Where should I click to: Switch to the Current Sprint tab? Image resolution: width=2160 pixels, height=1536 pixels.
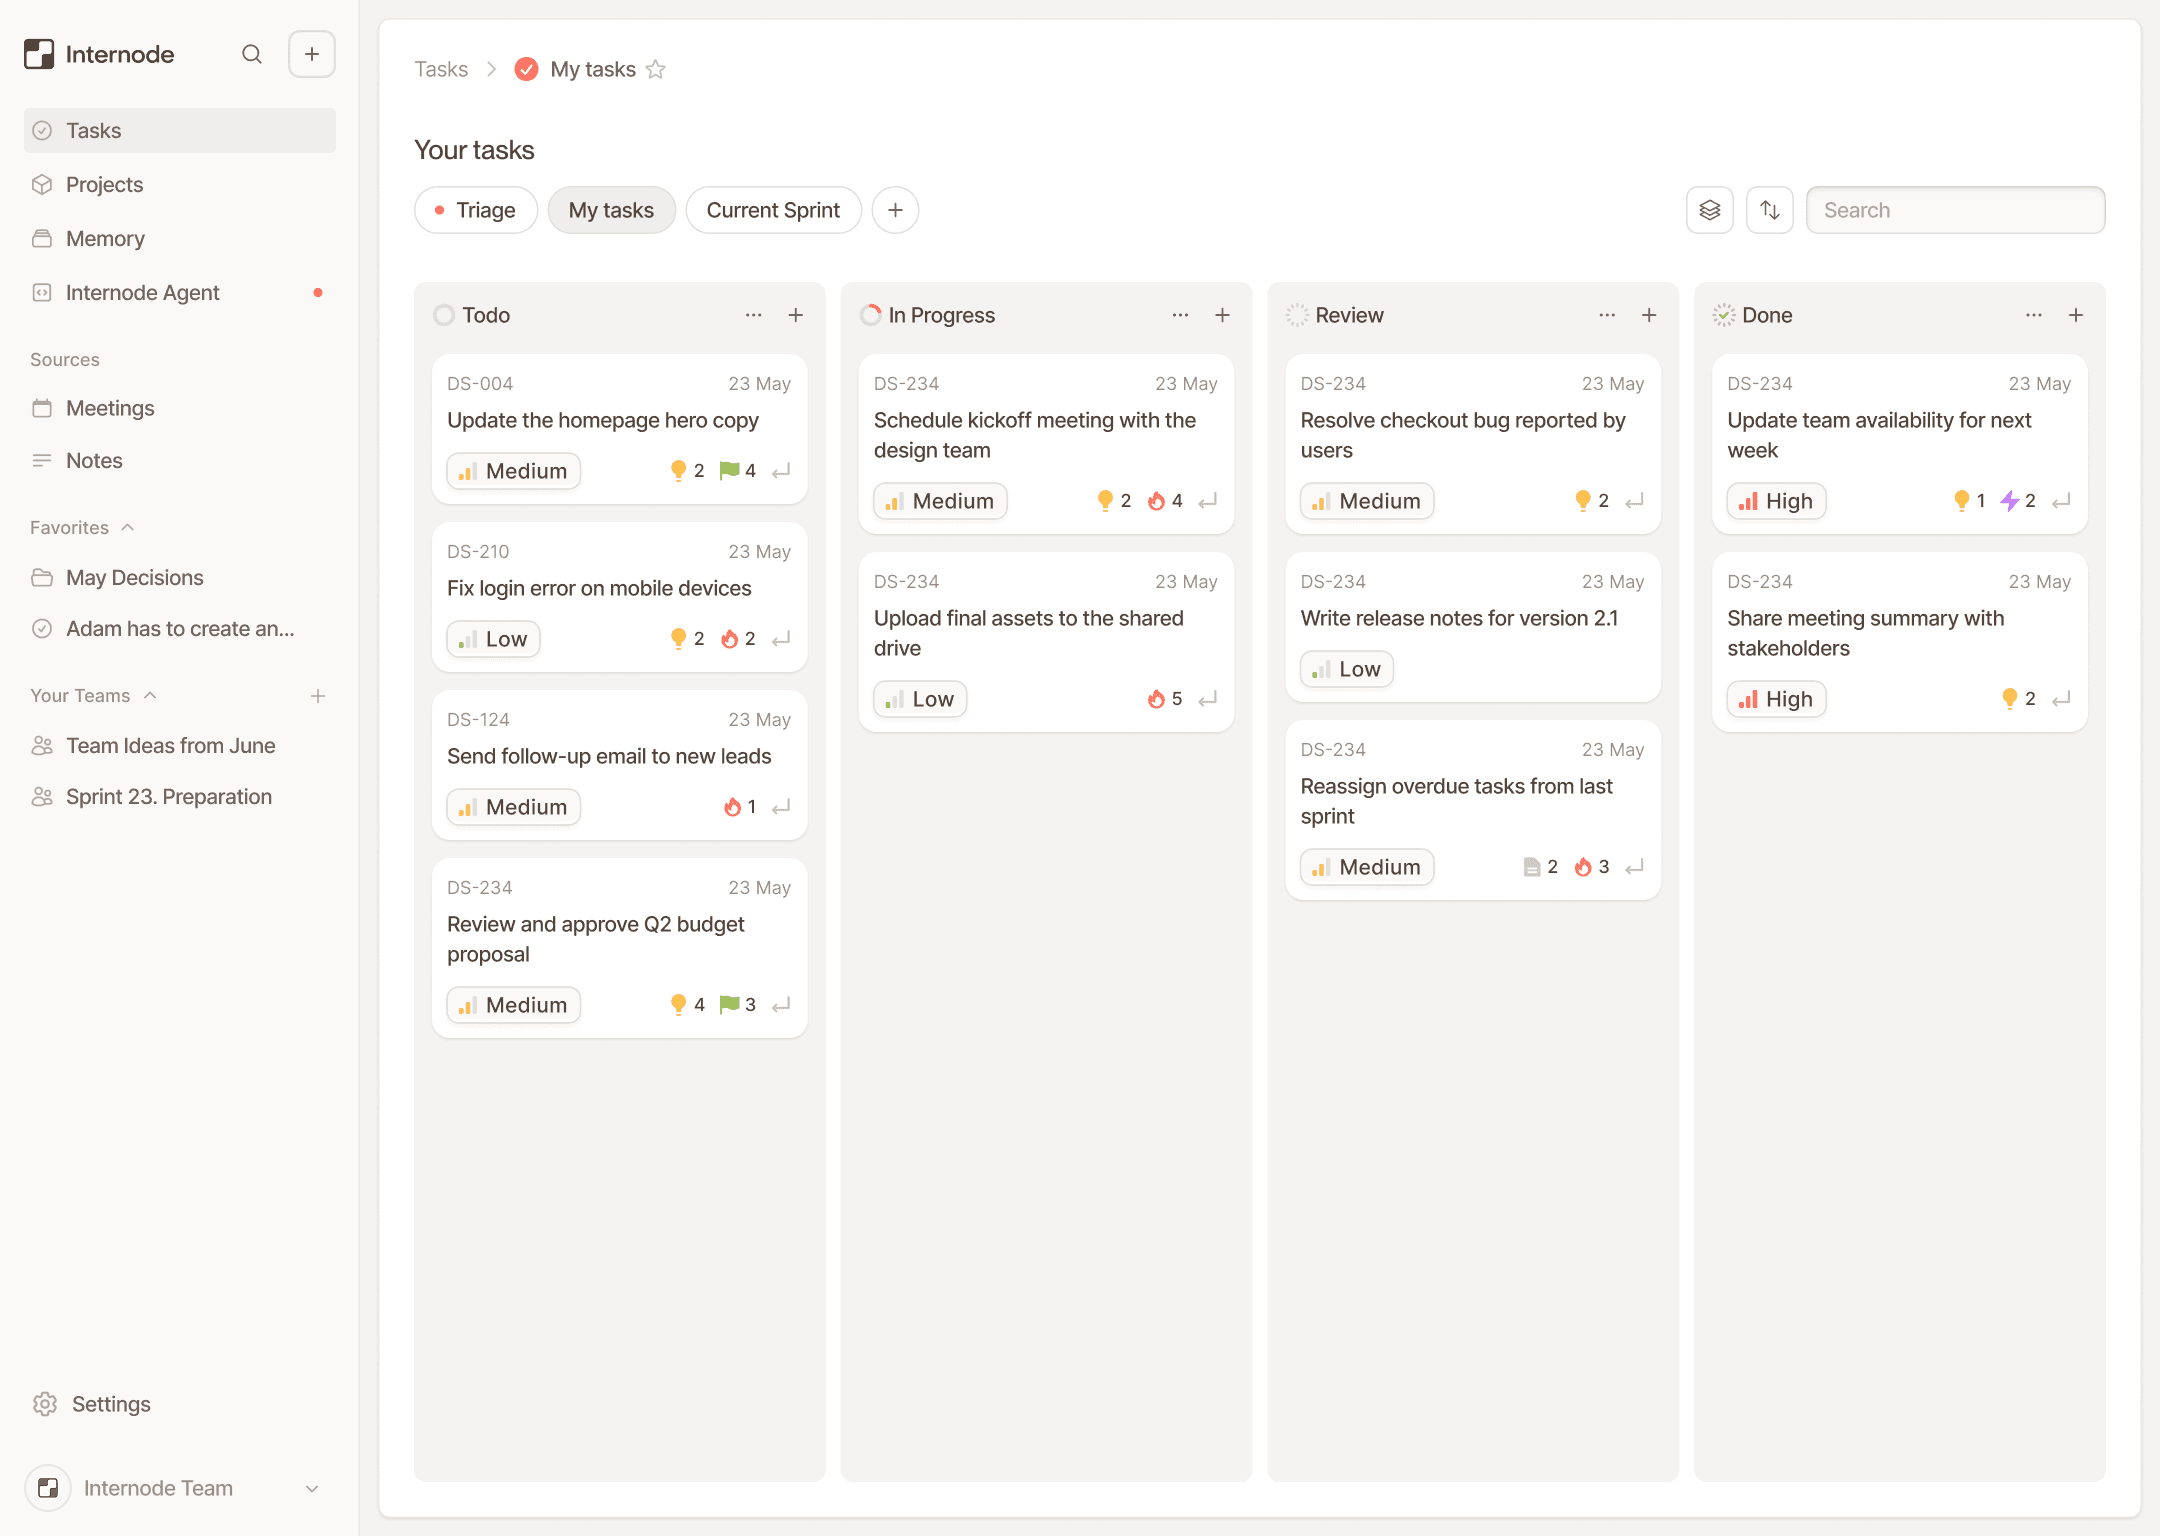coord(773,210)
